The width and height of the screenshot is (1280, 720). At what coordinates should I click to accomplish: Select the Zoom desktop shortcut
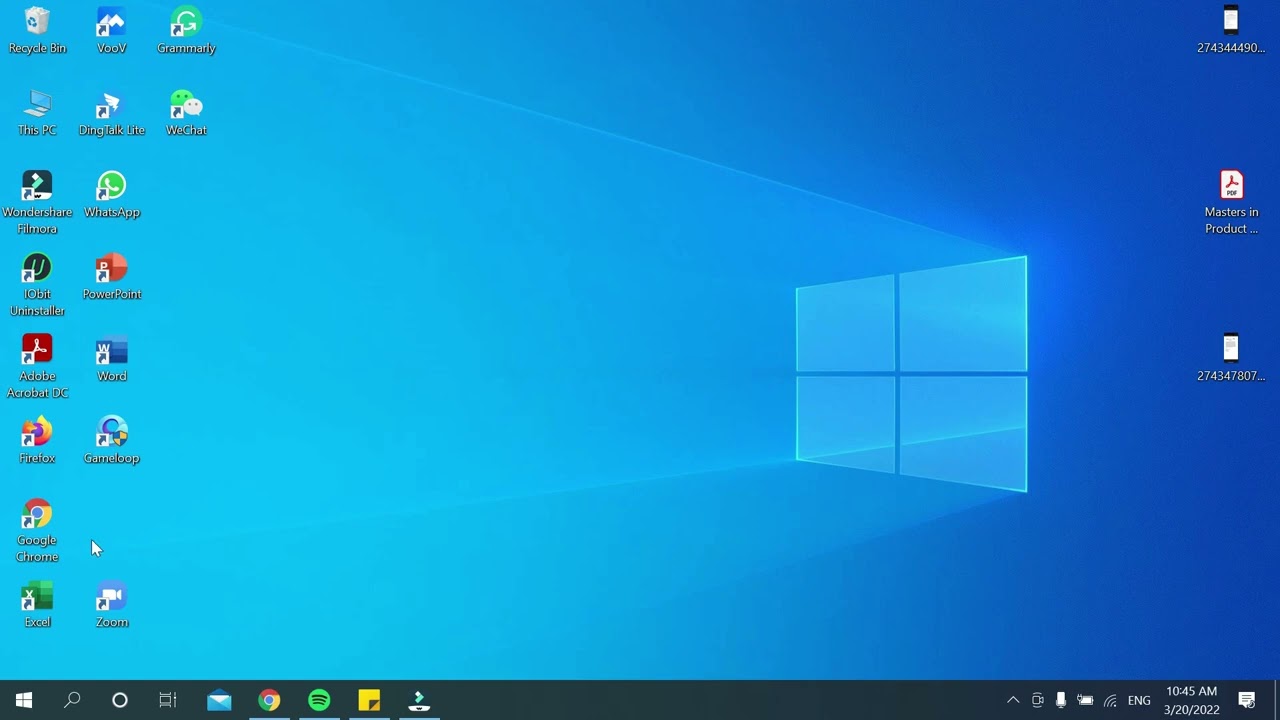click(x=111, y=604)
